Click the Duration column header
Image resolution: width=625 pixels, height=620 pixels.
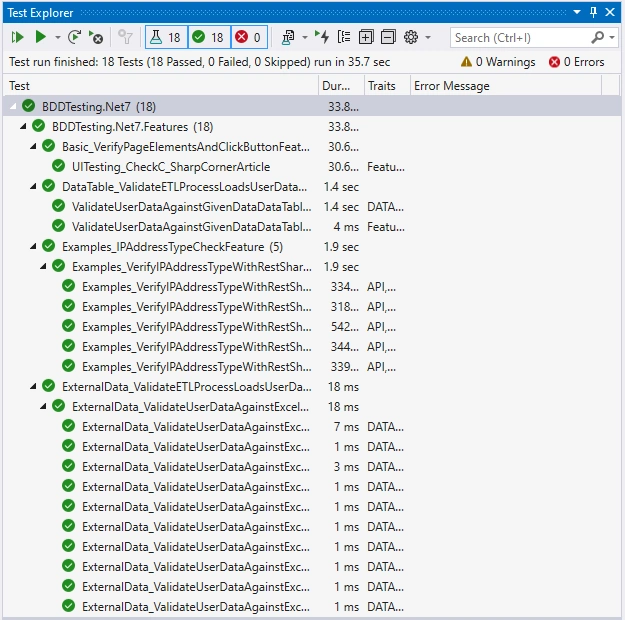click(341, 86)
